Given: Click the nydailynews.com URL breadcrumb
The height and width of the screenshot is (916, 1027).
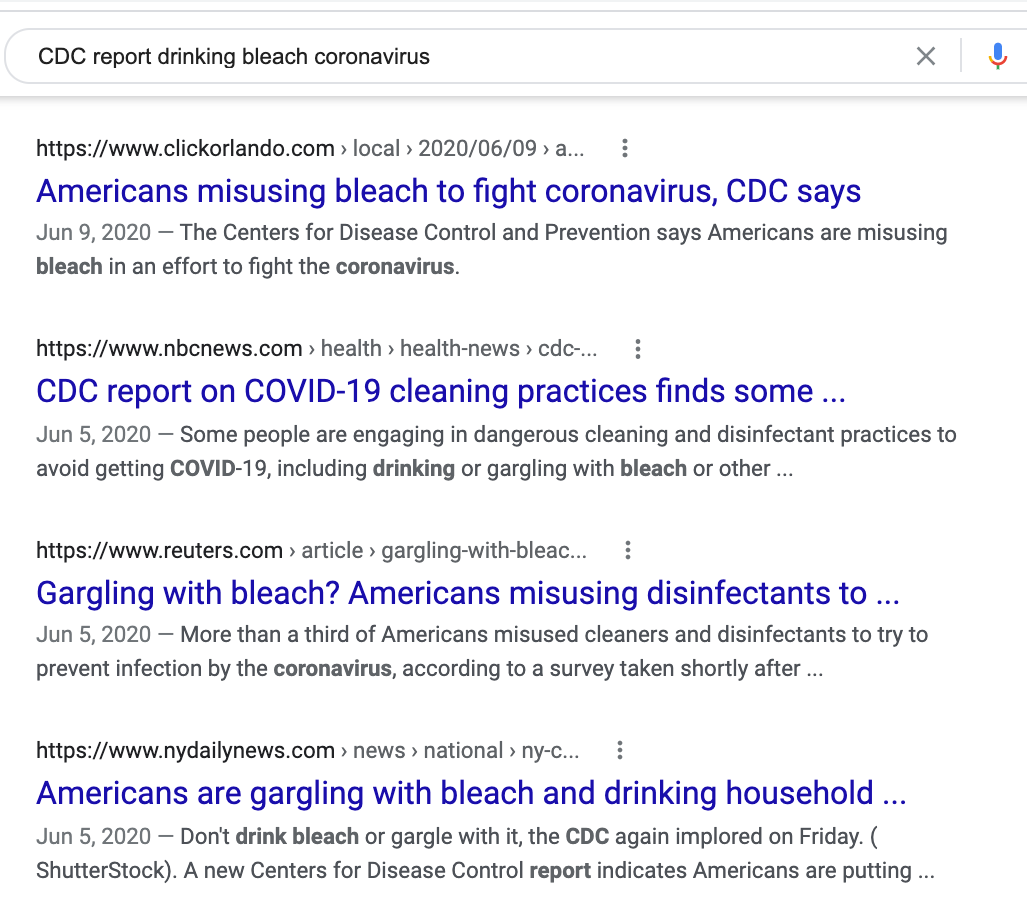Looking at the screenshot, I should tap(307, 750).
